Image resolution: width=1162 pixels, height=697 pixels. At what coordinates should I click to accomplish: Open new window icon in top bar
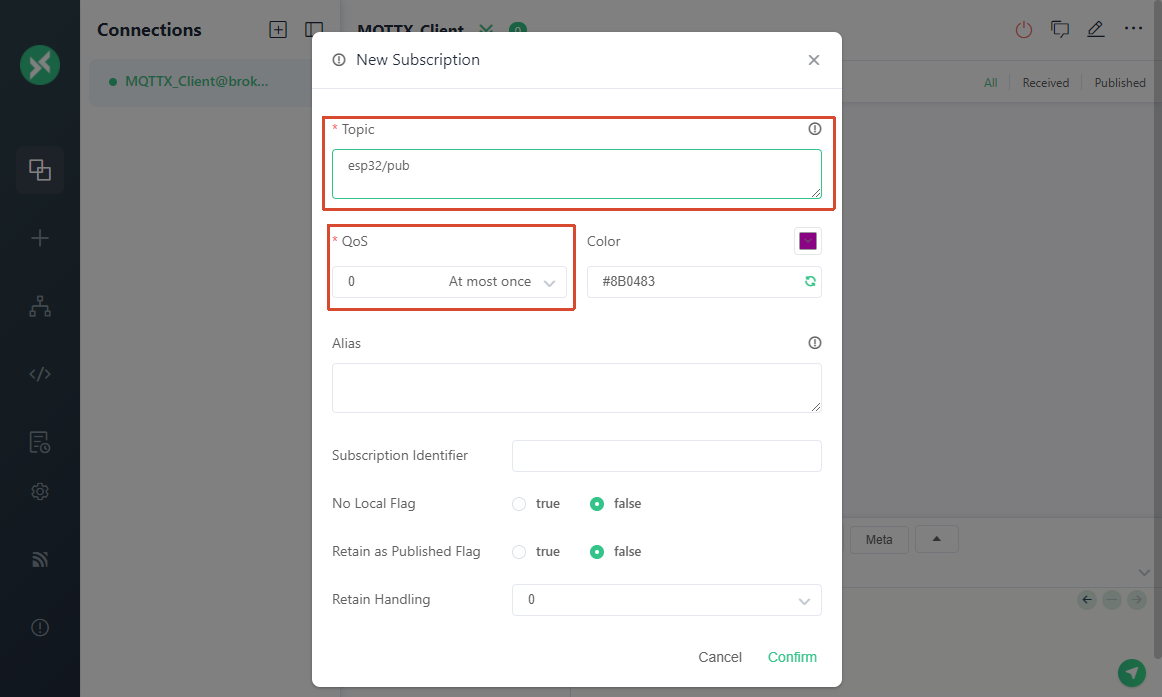[1060, 30]
